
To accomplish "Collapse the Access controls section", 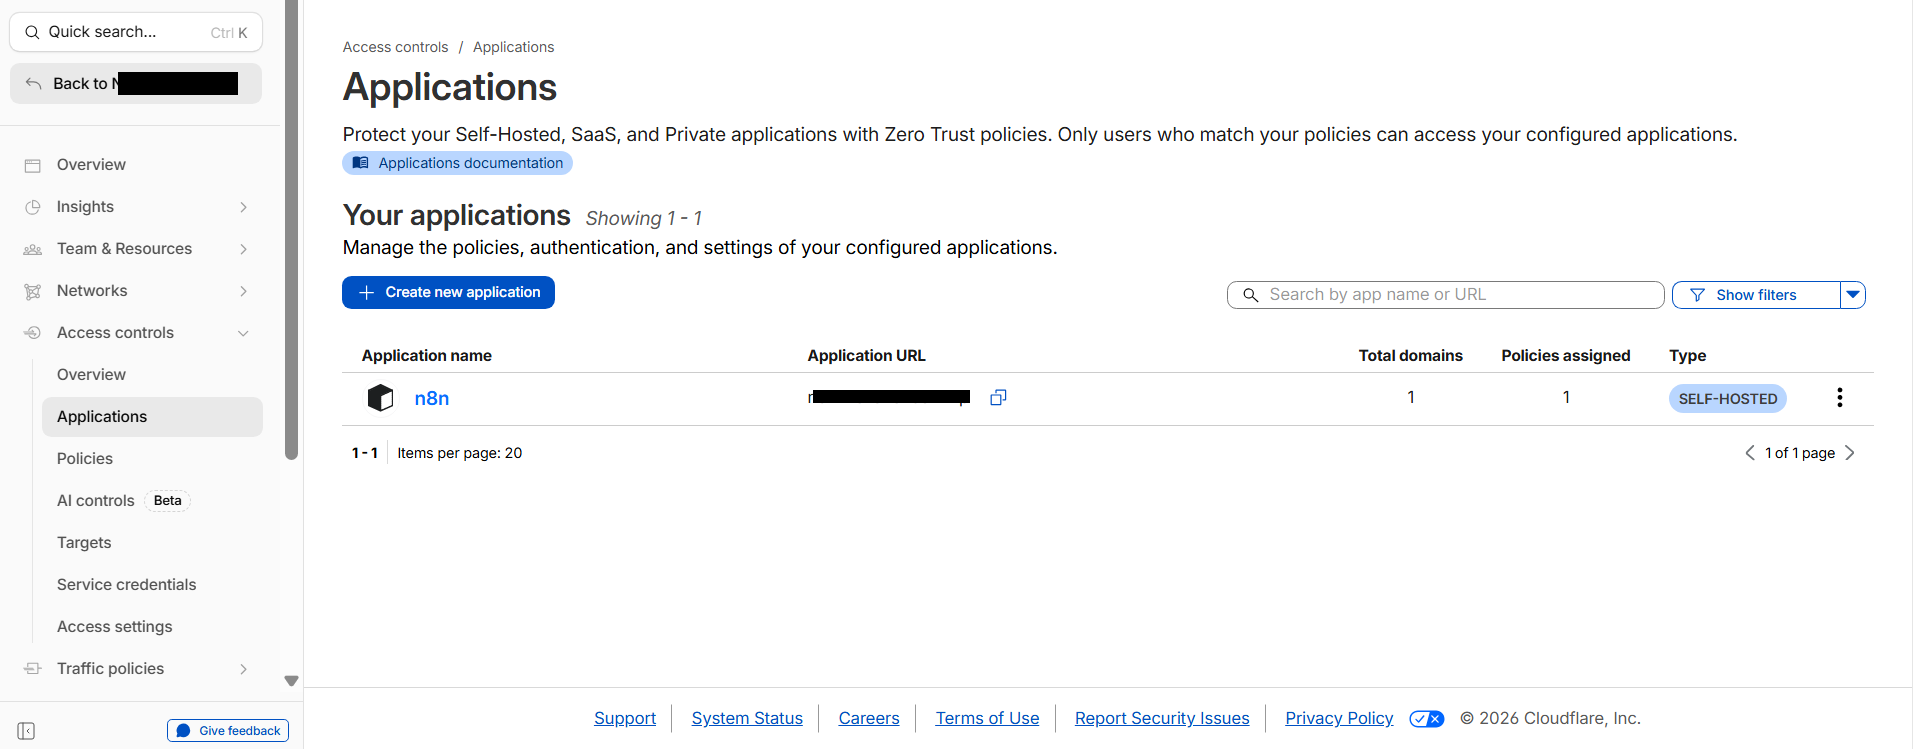I will 243,333.
